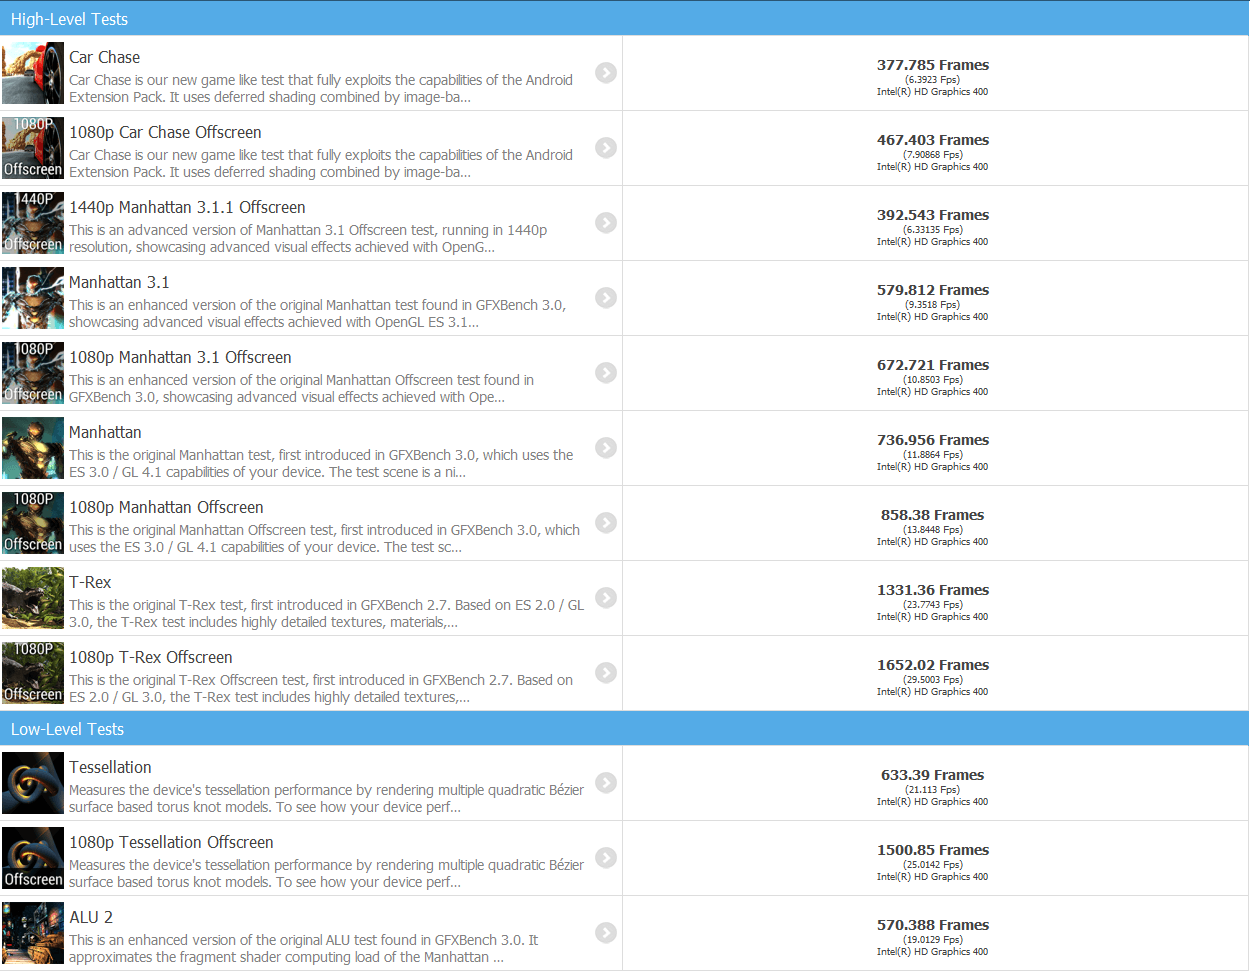1250x971 pixels.
Task: Select the 1440p Manhattan 3.1.1 Offscreen thumbnail
Action: (x=33, y=223)
